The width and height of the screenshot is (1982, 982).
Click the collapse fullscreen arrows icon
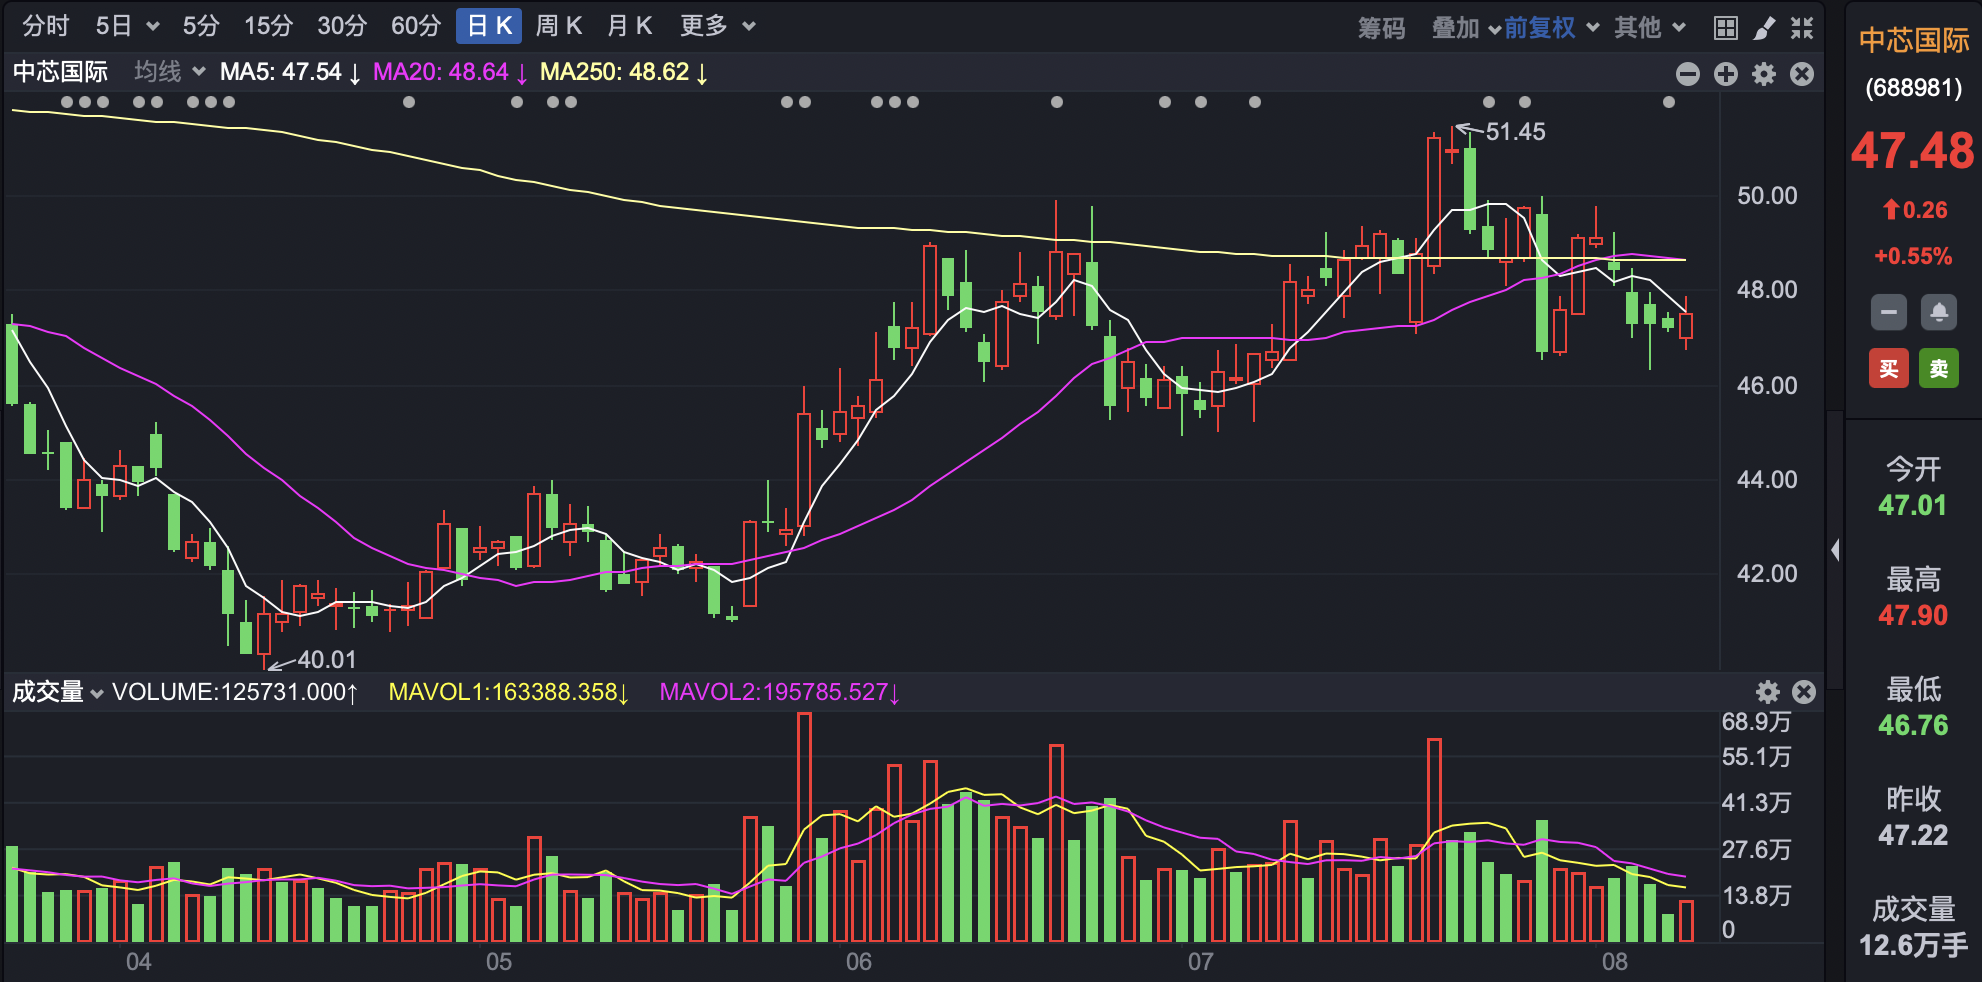pyautogui.click(x=1802, y=28)
